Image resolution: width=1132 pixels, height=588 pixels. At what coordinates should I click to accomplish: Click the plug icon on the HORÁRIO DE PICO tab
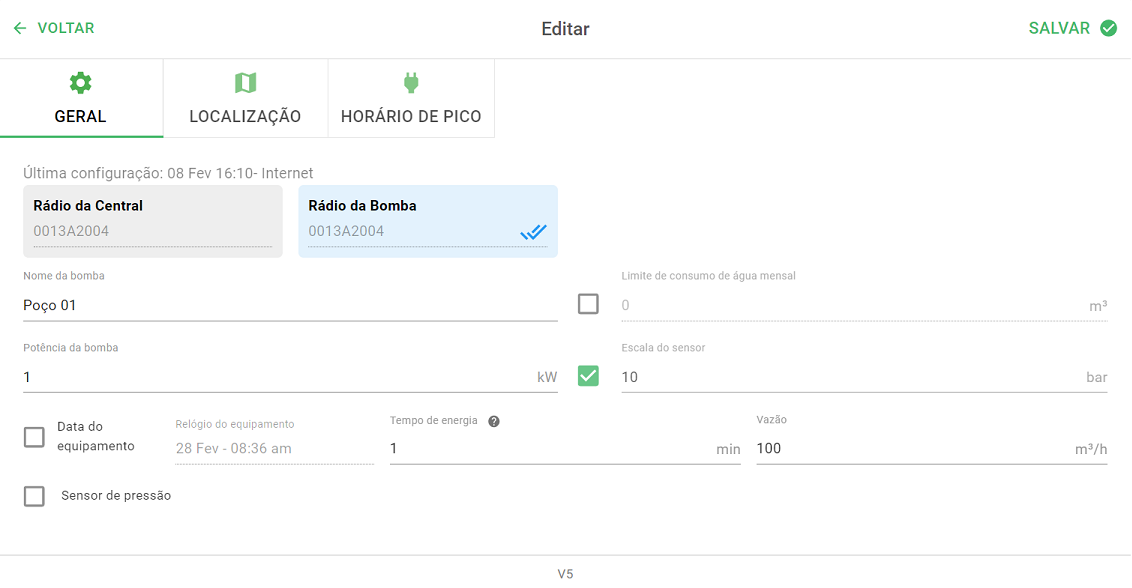pyautogui.click(x=411, y=83)
